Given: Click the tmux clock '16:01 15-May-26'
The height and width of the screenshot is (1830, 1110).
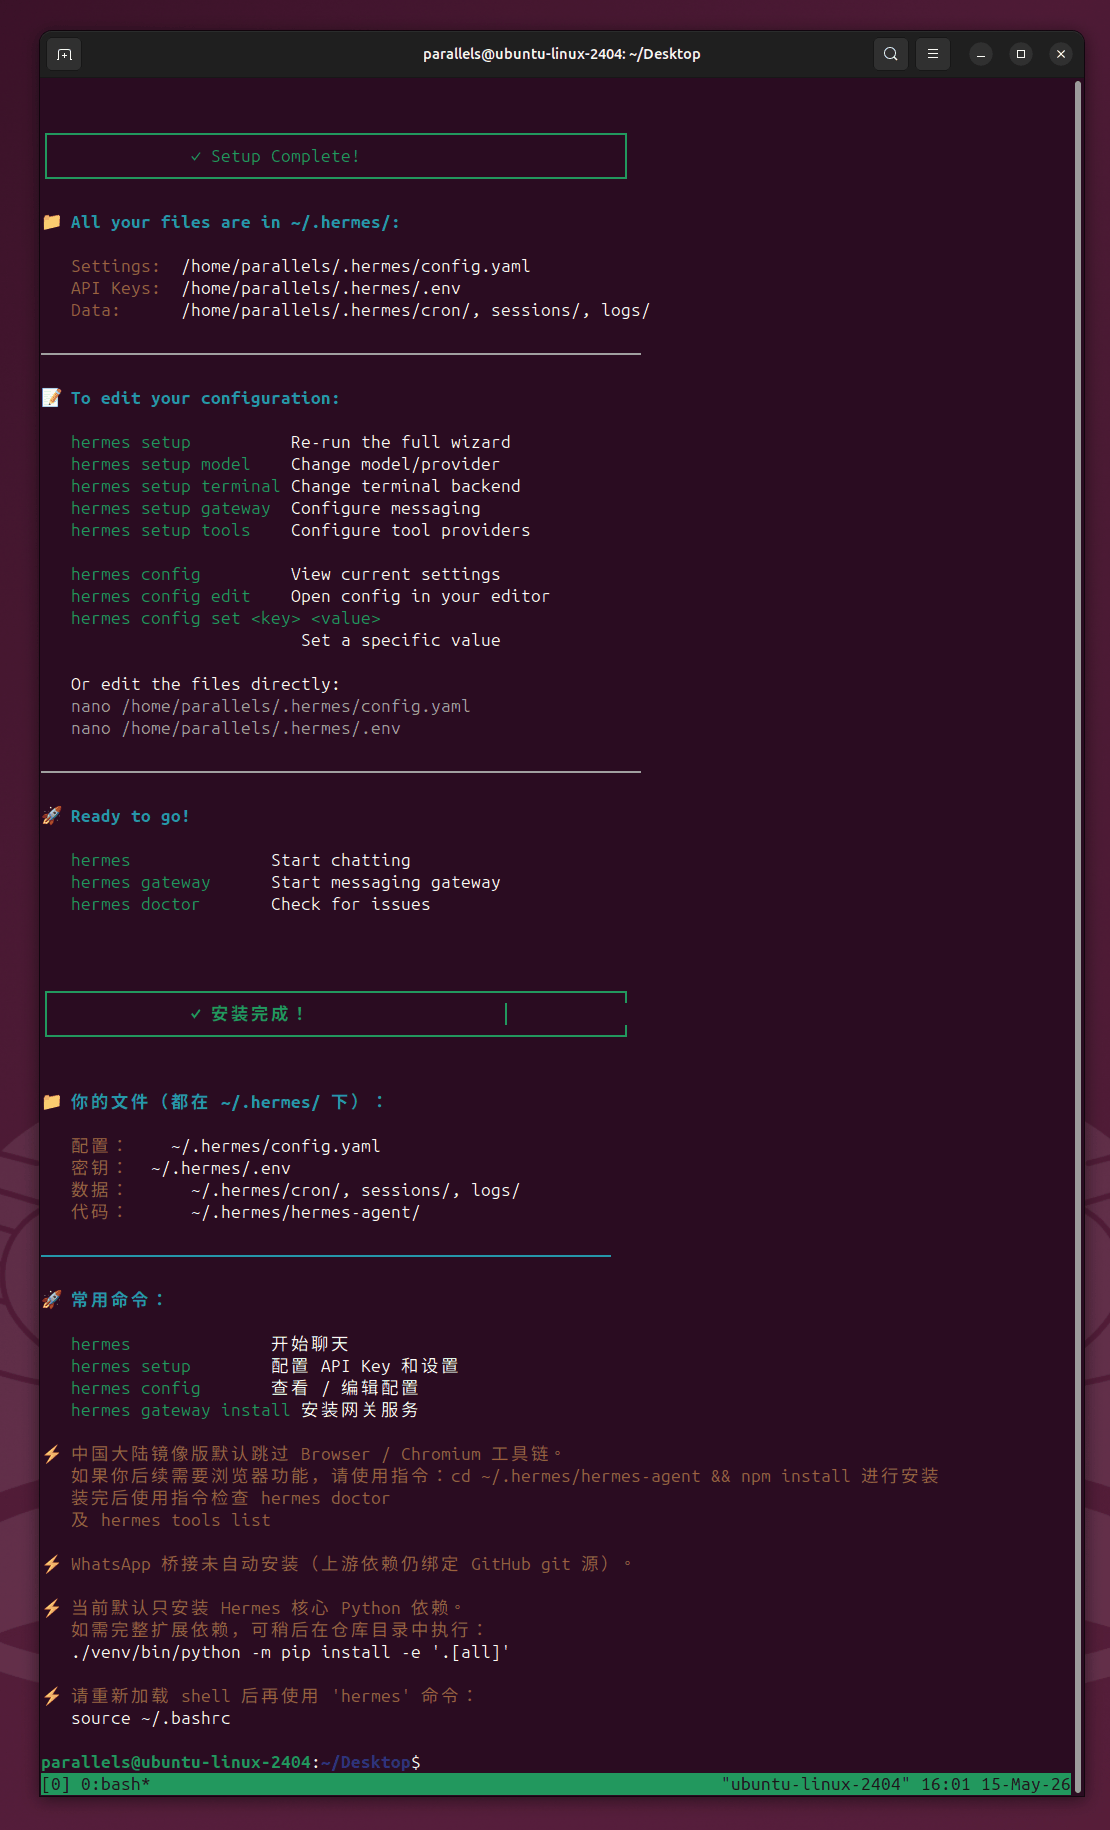Looking at the screenshot, I should 996,1784.
